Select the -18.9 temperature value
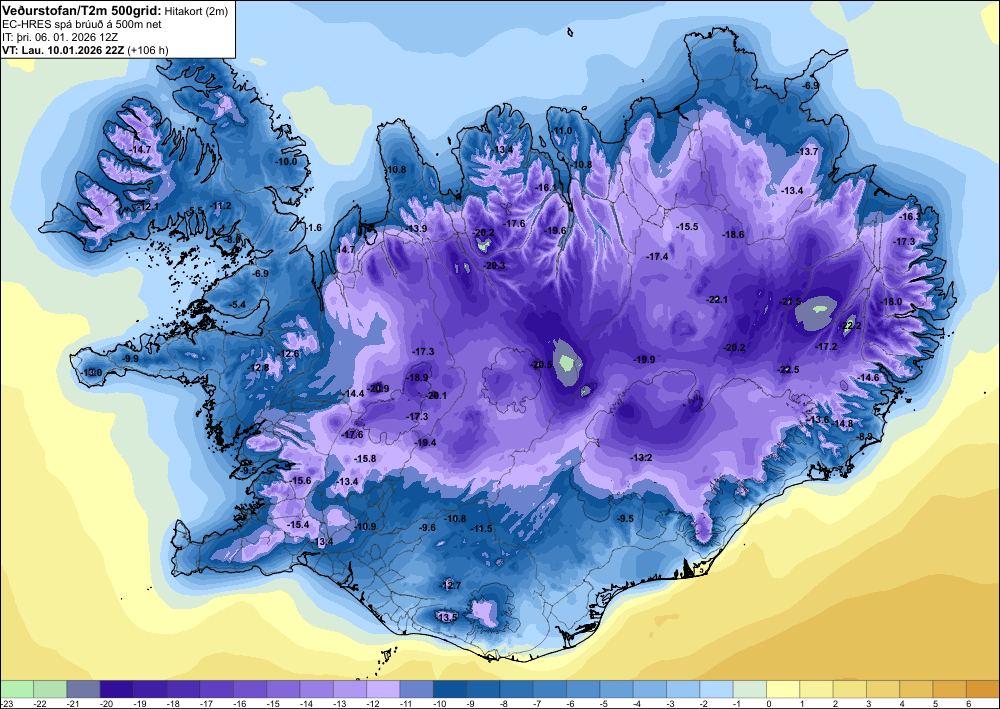This screenshot has width=1000, height=709. pyautogui.click(x=418, y=377)
